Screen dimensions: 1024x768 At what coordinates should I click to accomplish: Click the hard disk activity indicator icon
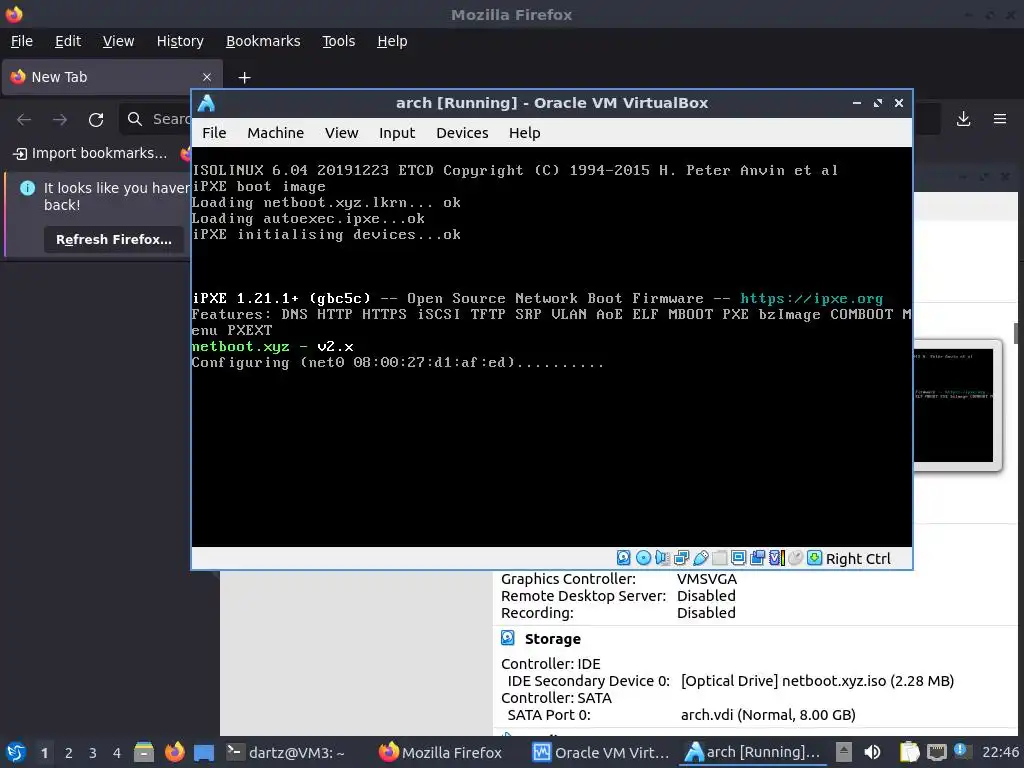coord(624,558)
